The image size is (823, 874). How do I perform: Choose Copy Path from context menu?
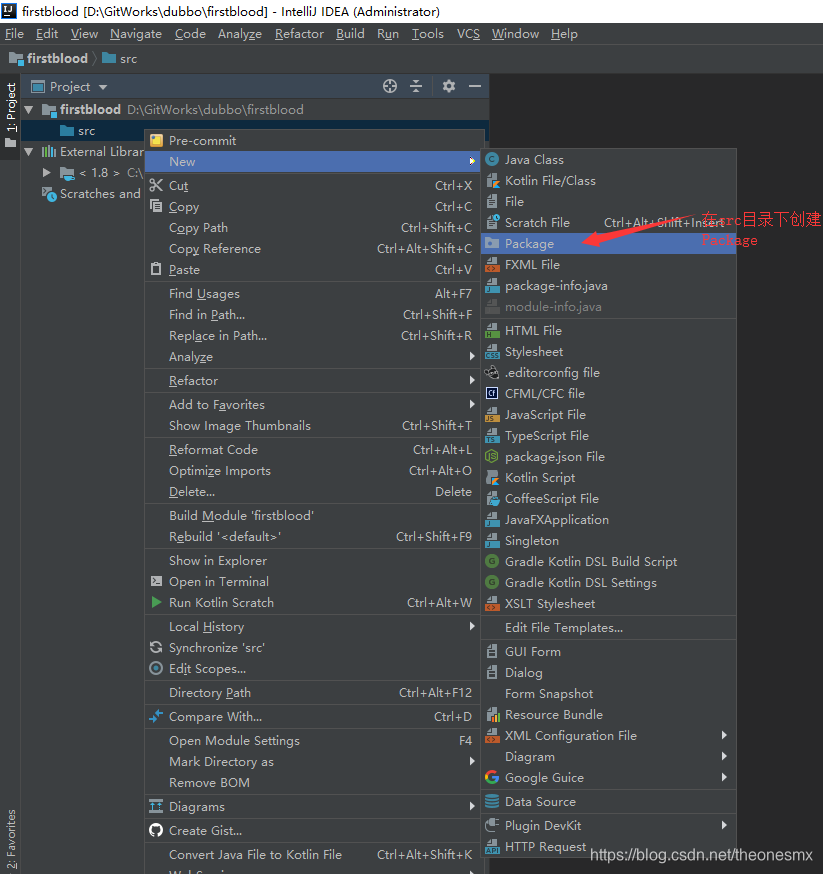pyautogui.click(x=312, y=227)
